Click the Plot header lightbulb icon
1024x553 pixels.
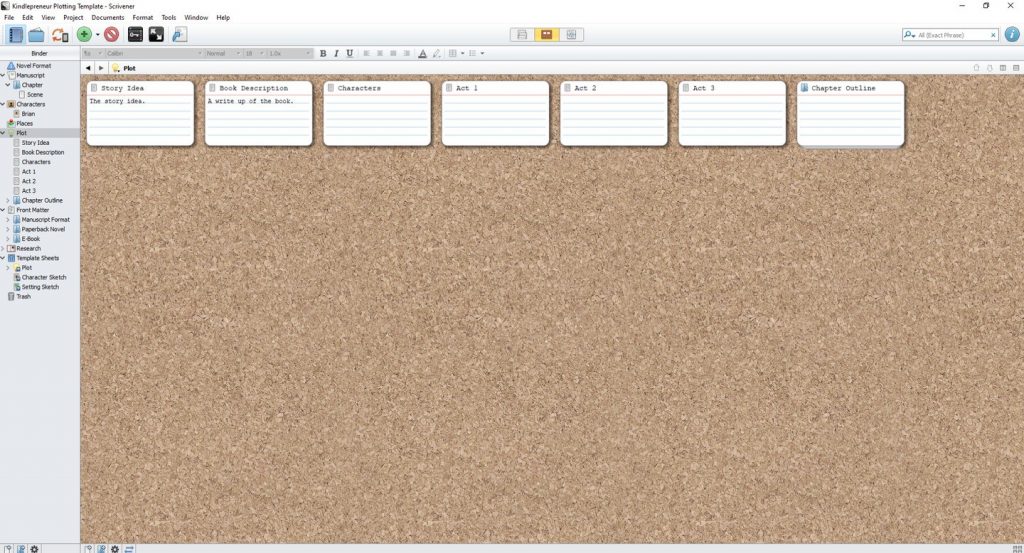tap(116, 68)
